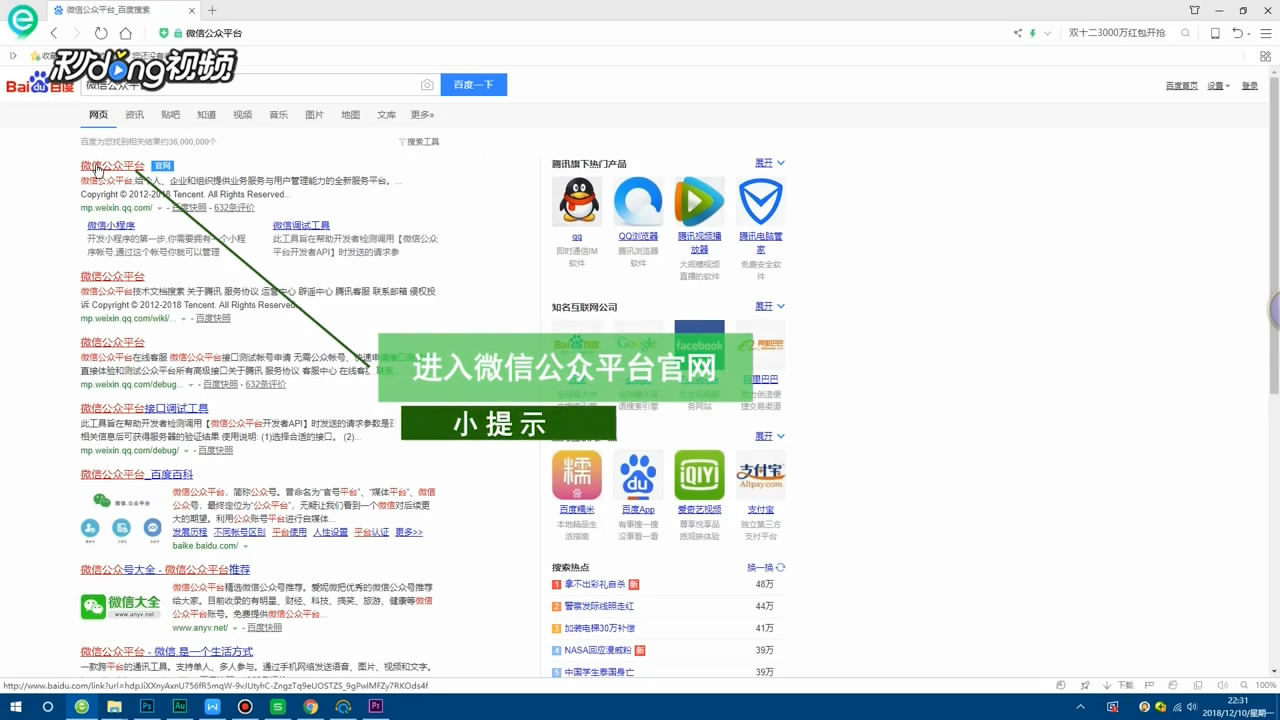
Task: Go to the browser home page icon
Action: (125, 33)
